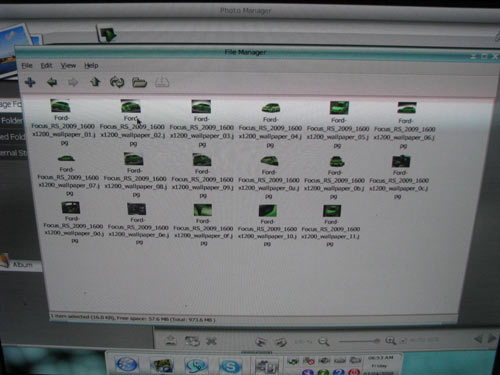
Task: Click the fullscreen cross-arrows icon in Photo Manager
Action: (212, 341)
